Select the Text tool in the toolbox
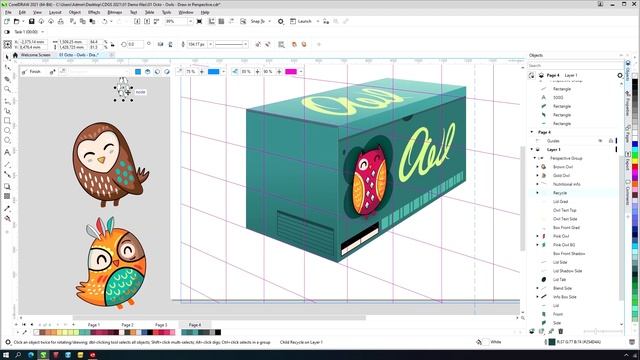Screen dimensions: 640x360 [7, 153]
